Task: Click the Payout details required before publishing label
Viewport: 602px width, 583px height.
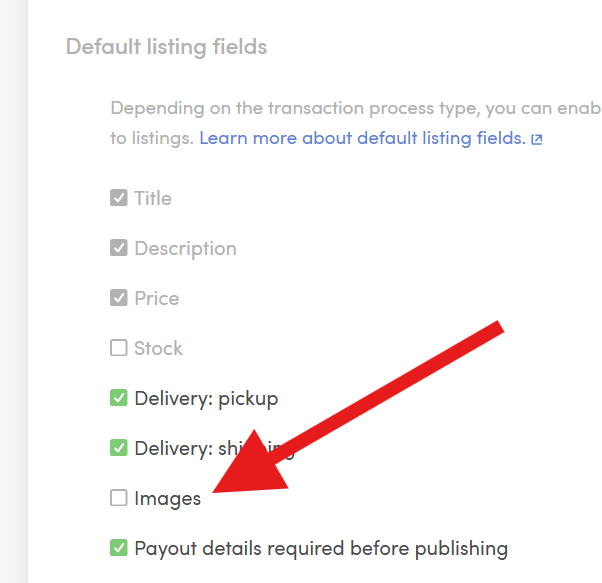Action: [x=321, y=549]
